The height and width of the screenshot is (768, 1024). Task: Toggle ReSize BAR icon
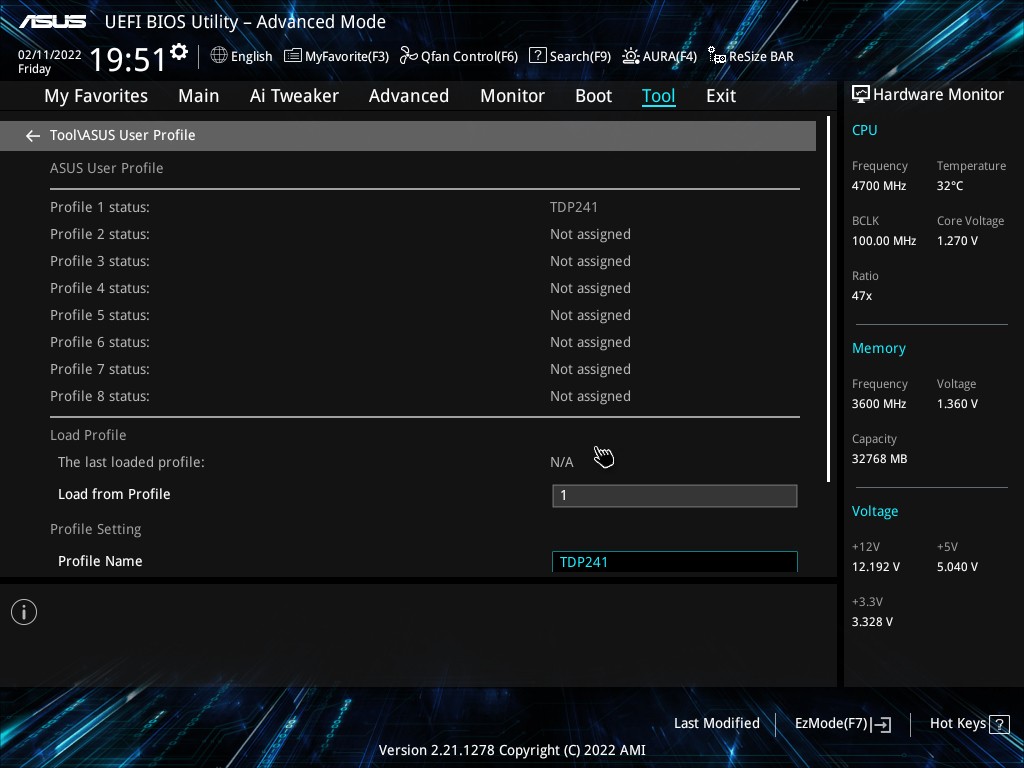tap(717, 56)
